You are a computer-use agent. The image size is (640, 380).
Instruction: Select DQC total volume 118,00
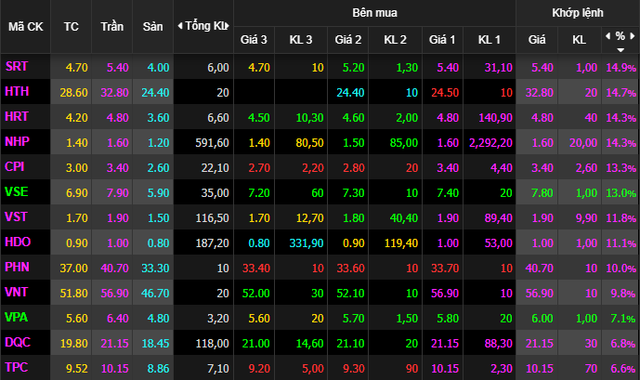coord(212,344)
